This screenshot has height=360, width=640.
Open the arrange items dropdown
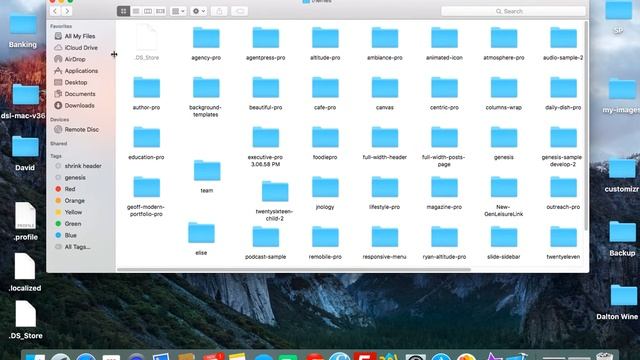point(178,11)
